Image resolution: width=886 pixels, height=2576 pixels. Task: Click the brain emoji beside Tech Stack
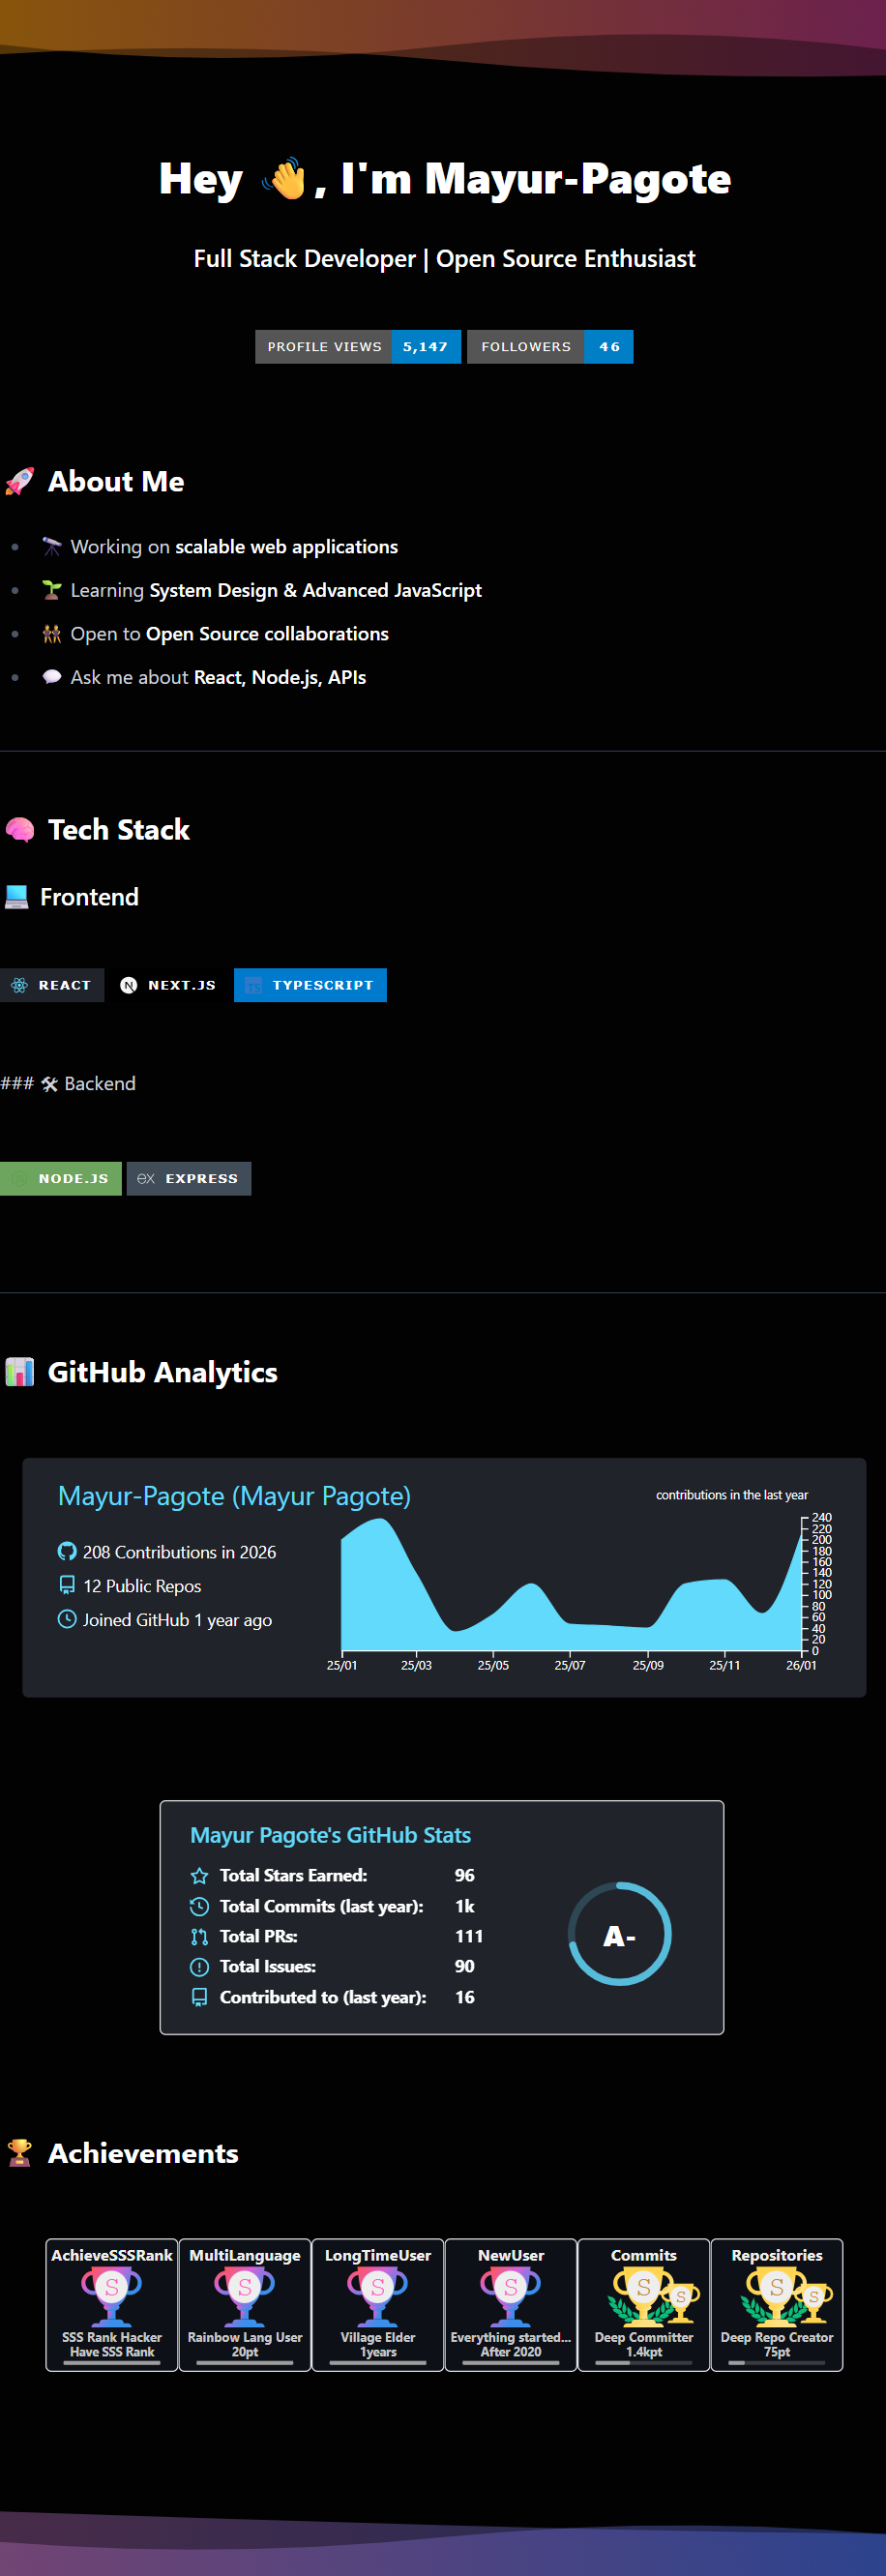19,830
